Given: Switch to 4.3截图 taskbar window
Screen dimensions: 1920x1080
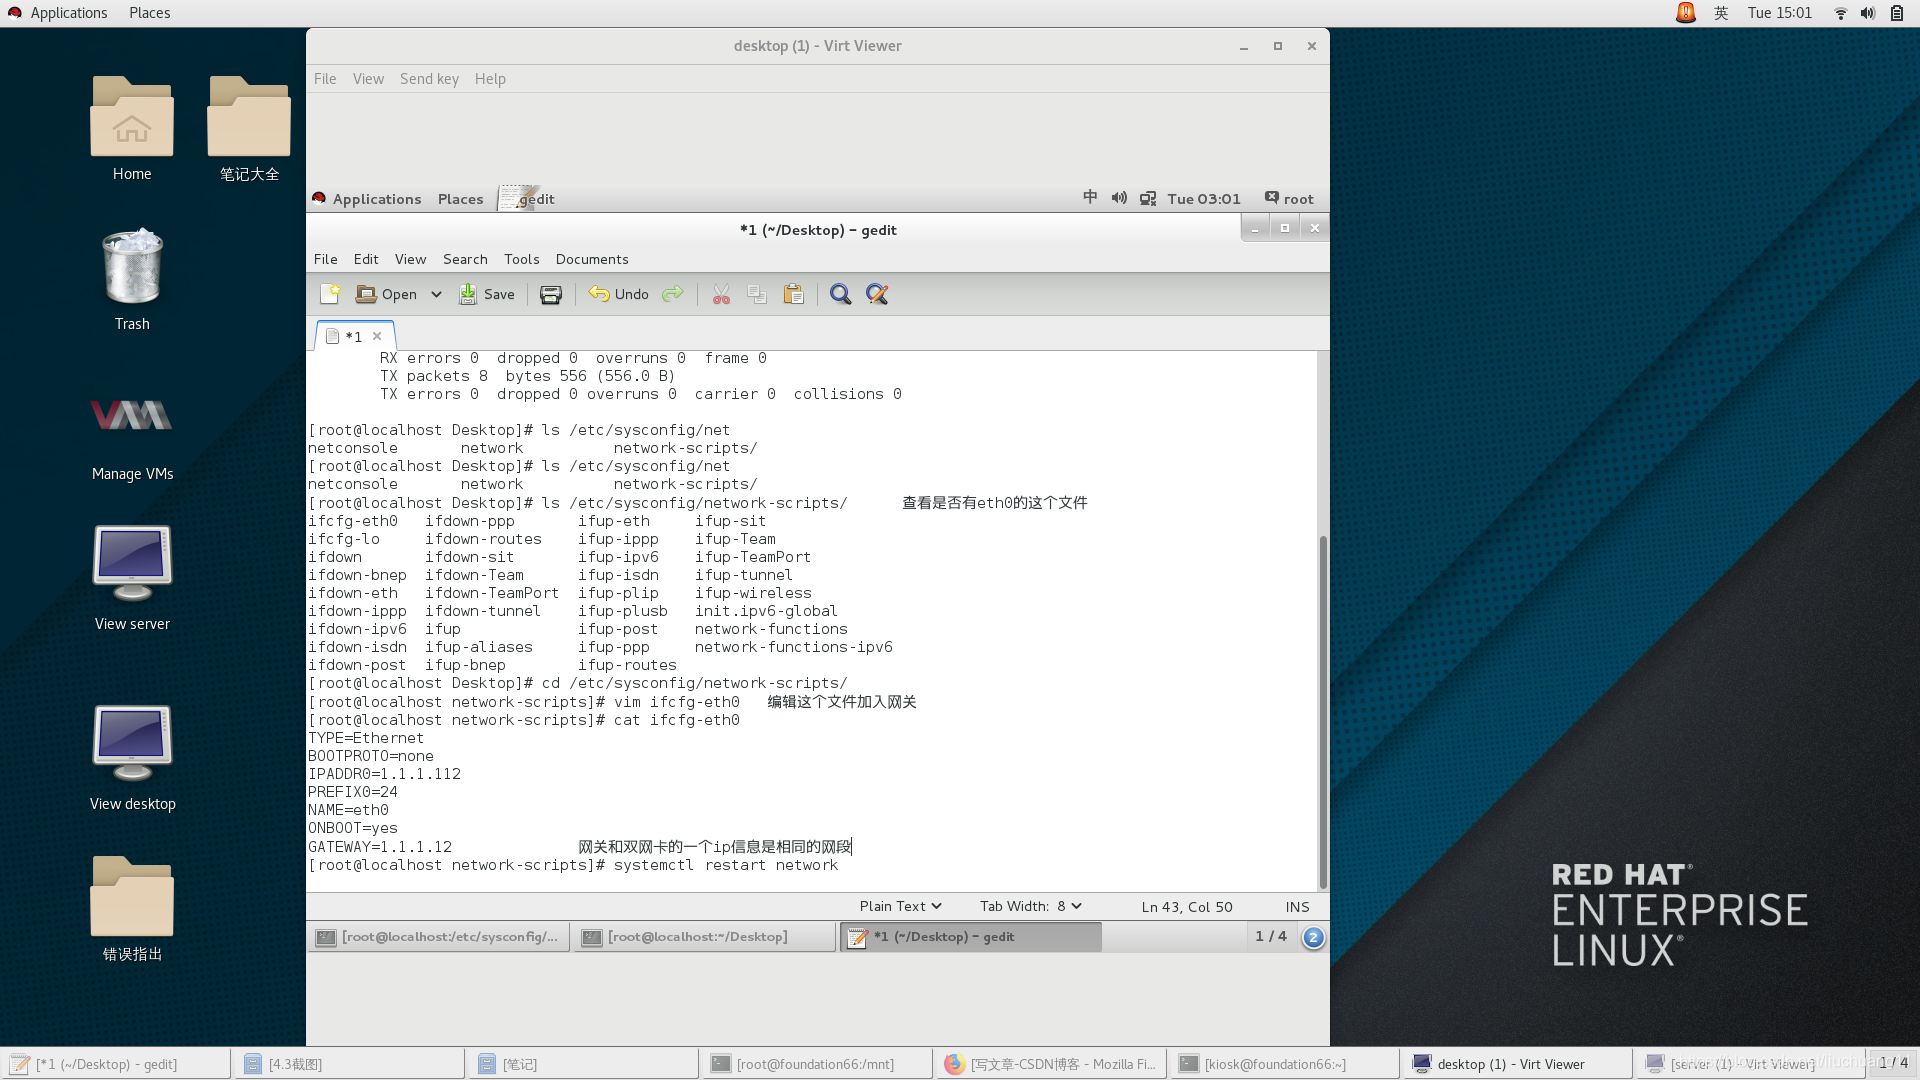Looking at the screenshot, I should click(350, 1064).
